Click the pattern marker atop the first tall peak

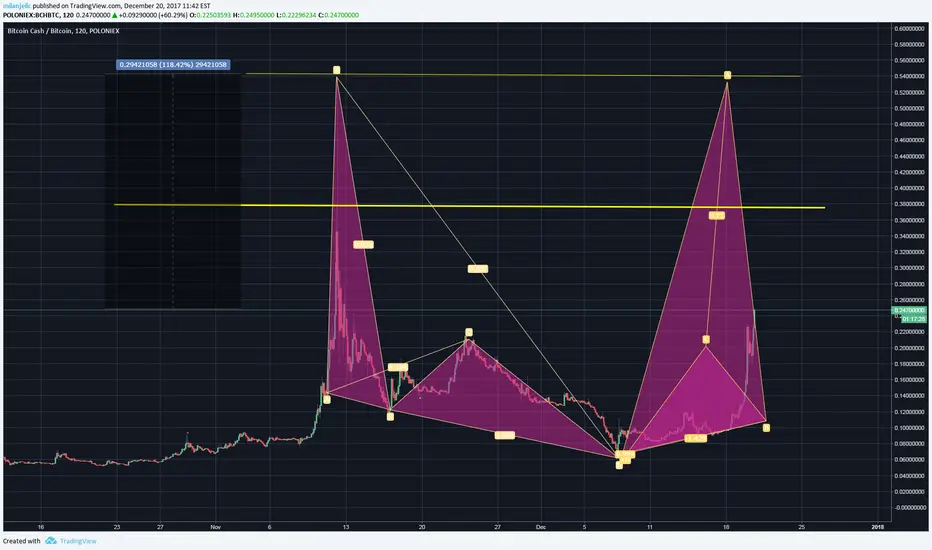[x=336, y=70]
